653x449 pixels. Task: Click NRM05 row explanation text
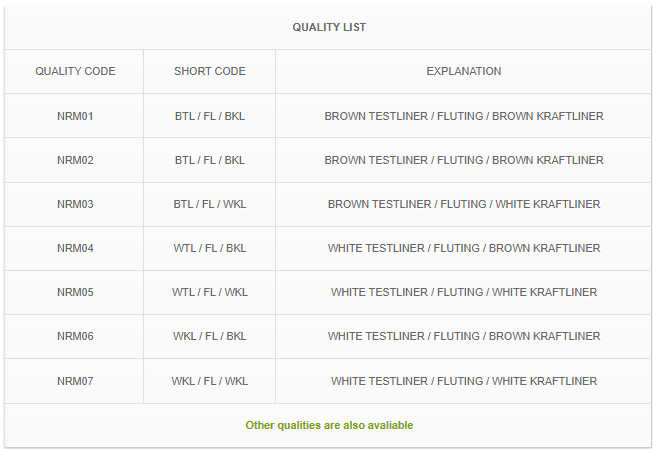(464, 292)
